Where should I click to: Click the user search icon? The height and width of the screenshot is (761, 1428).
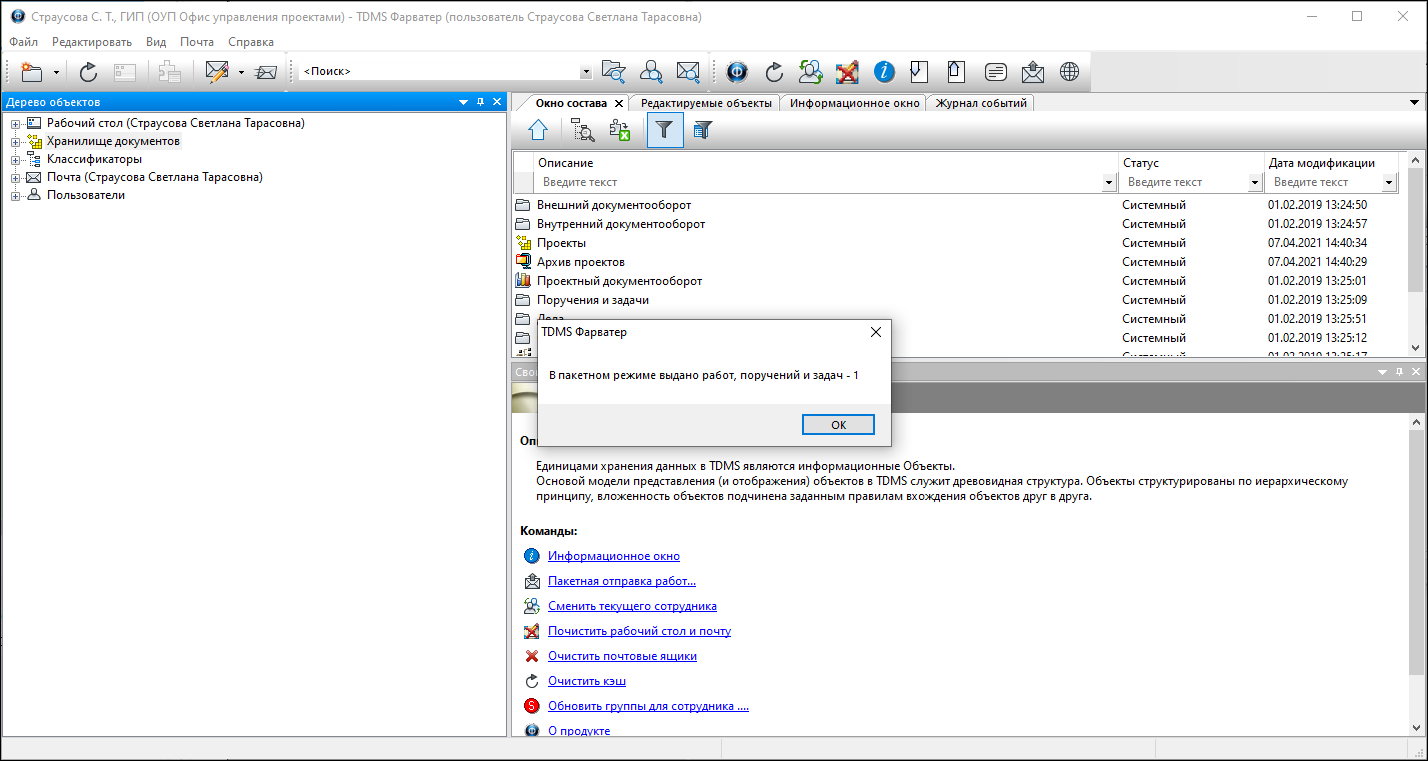(651, 72)
